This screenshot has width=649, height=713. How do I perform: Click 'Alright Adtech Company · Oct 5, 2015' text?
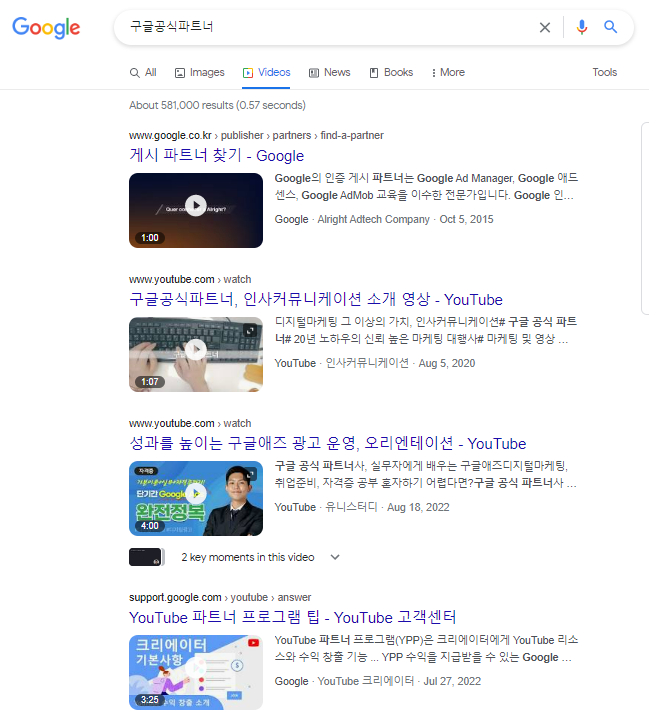pyautogui.click(x=405, y=219)
